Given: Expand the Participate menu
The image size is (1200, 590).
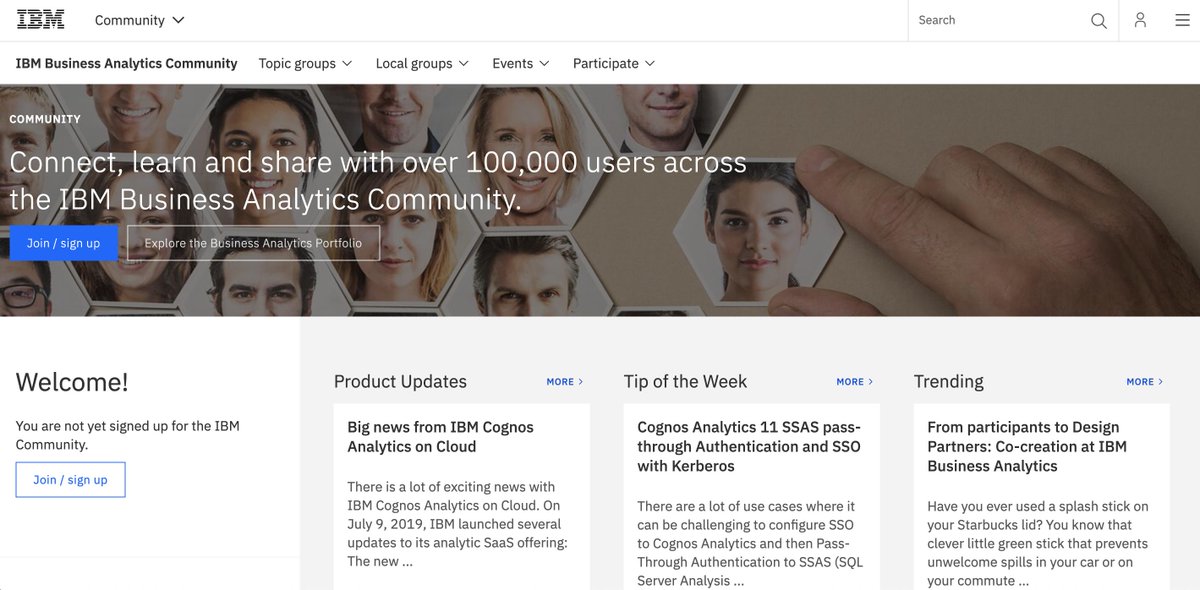Looking at the screenshot, I should click(x=614, y=63).
